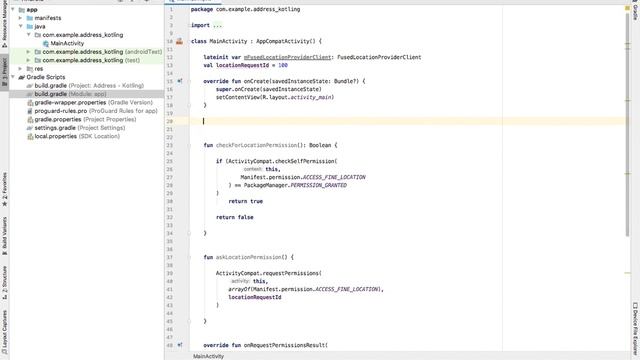Image resolution: width=640 pixels, height=360 pixels.
Task: Click on 'locationRequestId = 100' value
Action: (x=252, y=65)
